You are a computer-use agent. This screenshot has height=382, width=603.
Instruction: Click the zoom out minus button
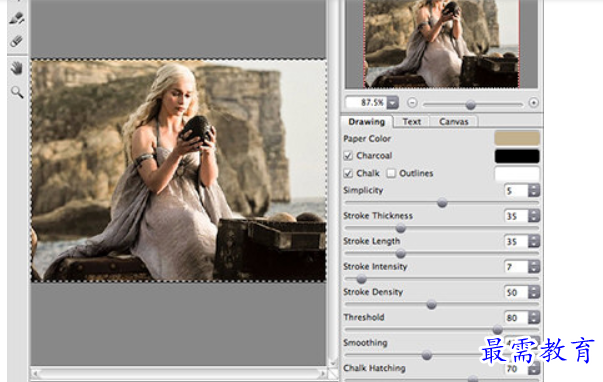pos(412,103)
